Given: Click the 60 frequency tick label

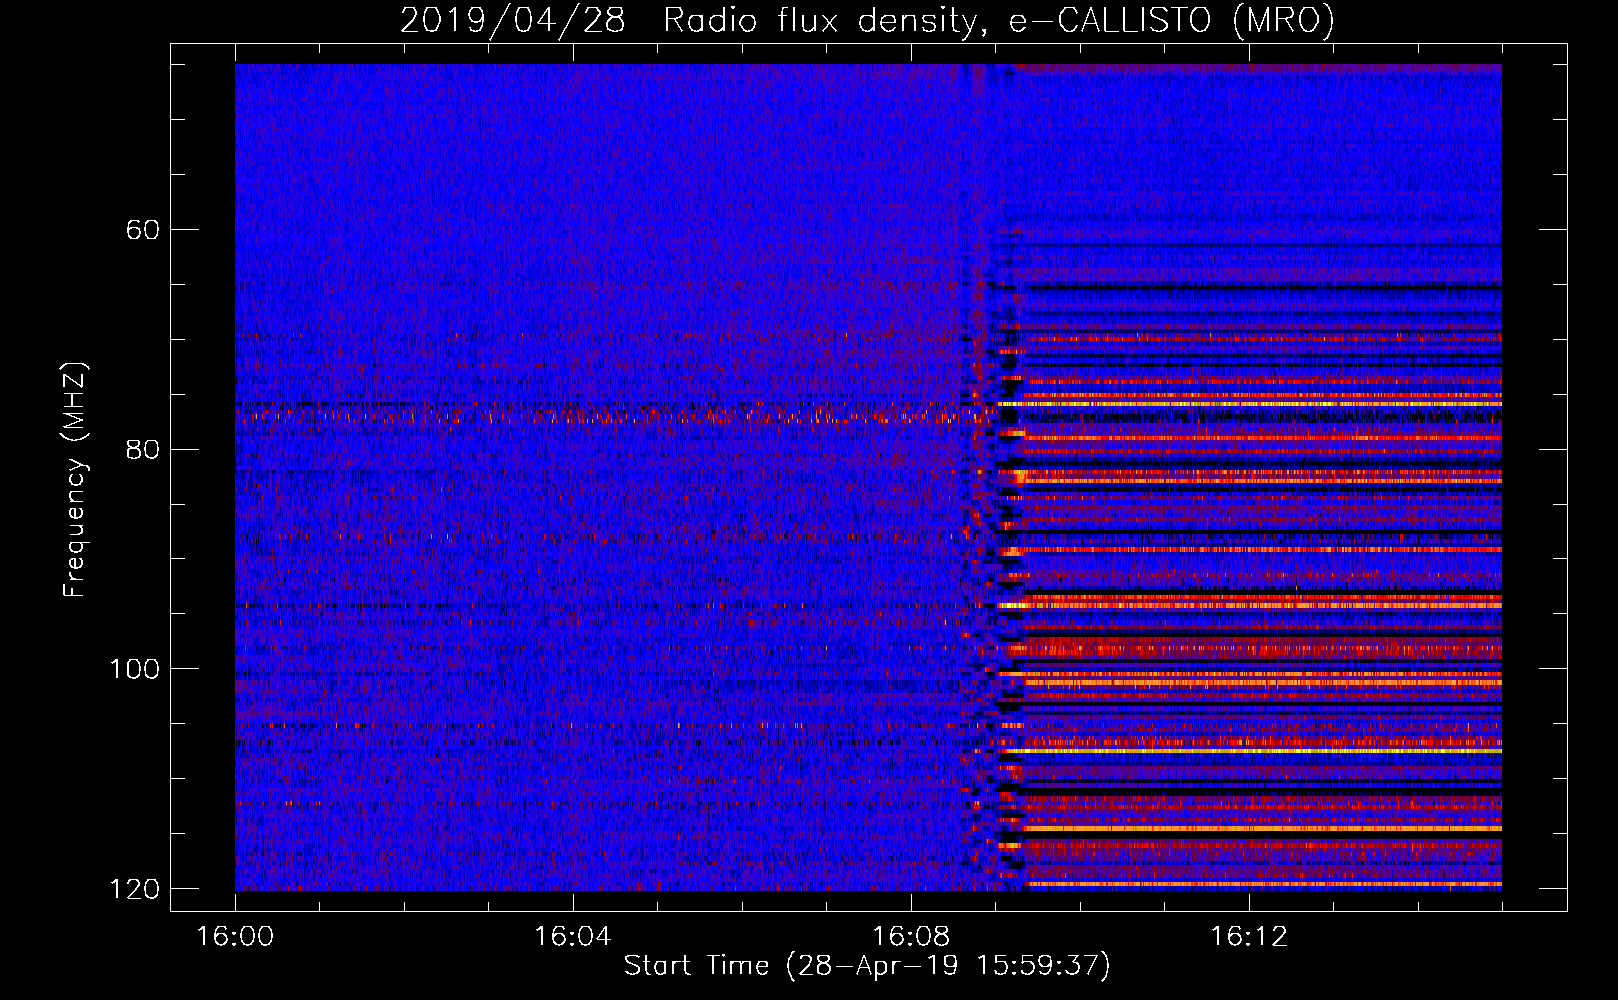Looking at the screenshot, I should pos(143,230).
